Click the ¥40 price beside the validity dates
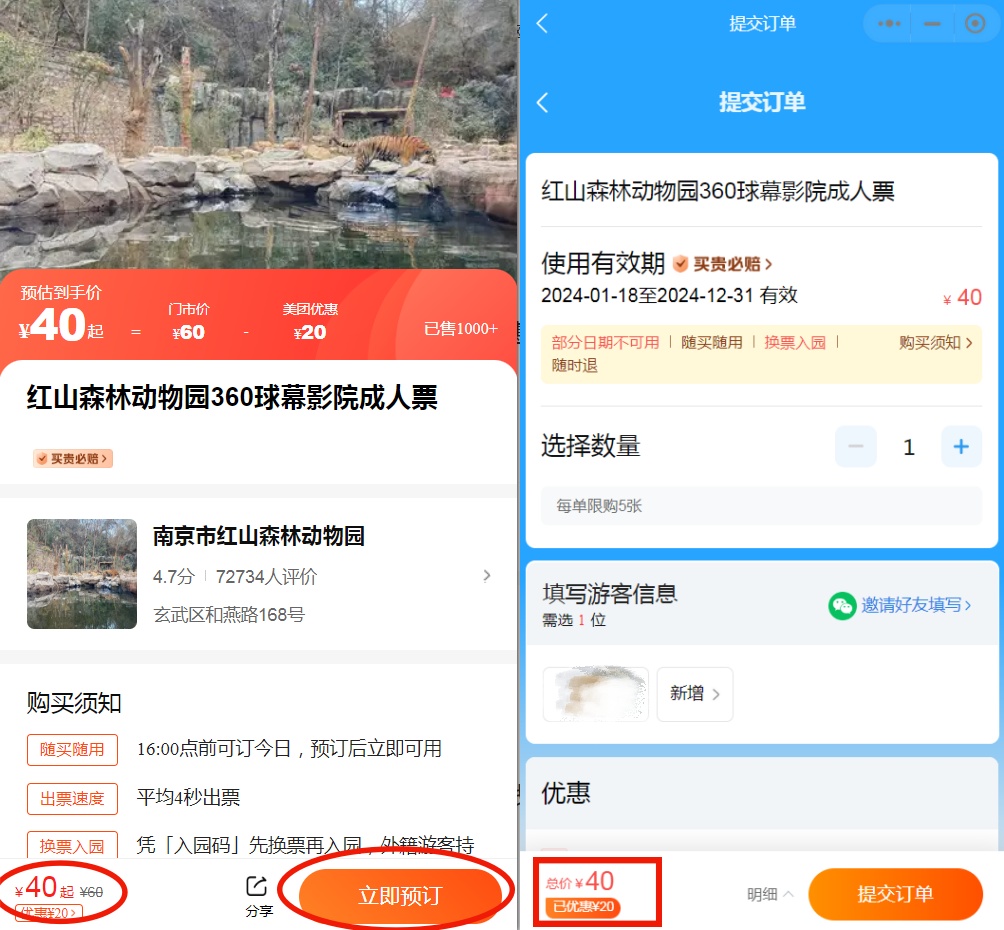 pyautogui.click(x=962, y=298)
